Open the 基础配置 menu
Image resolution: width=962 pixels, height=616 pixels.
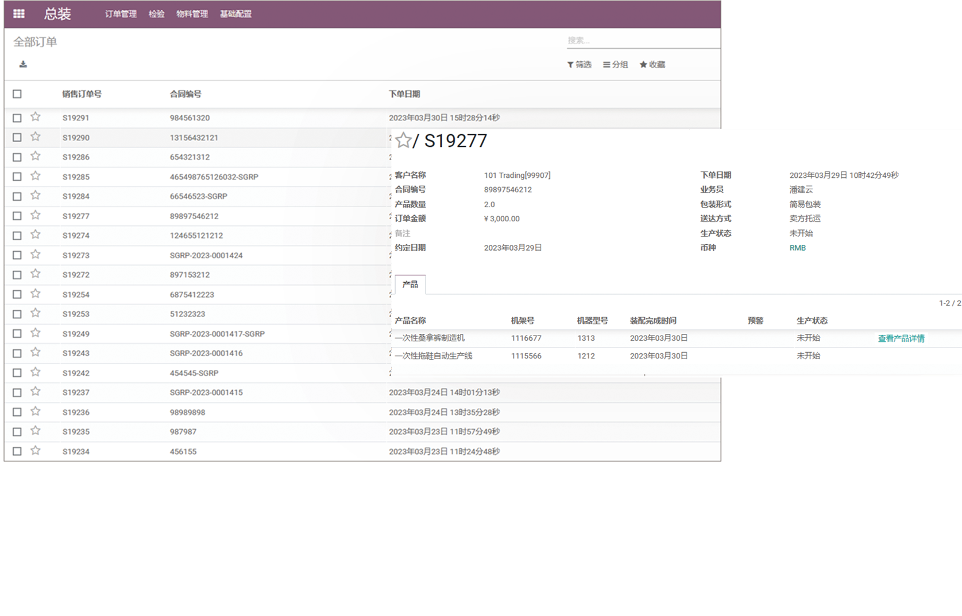[x=236, y=14]
